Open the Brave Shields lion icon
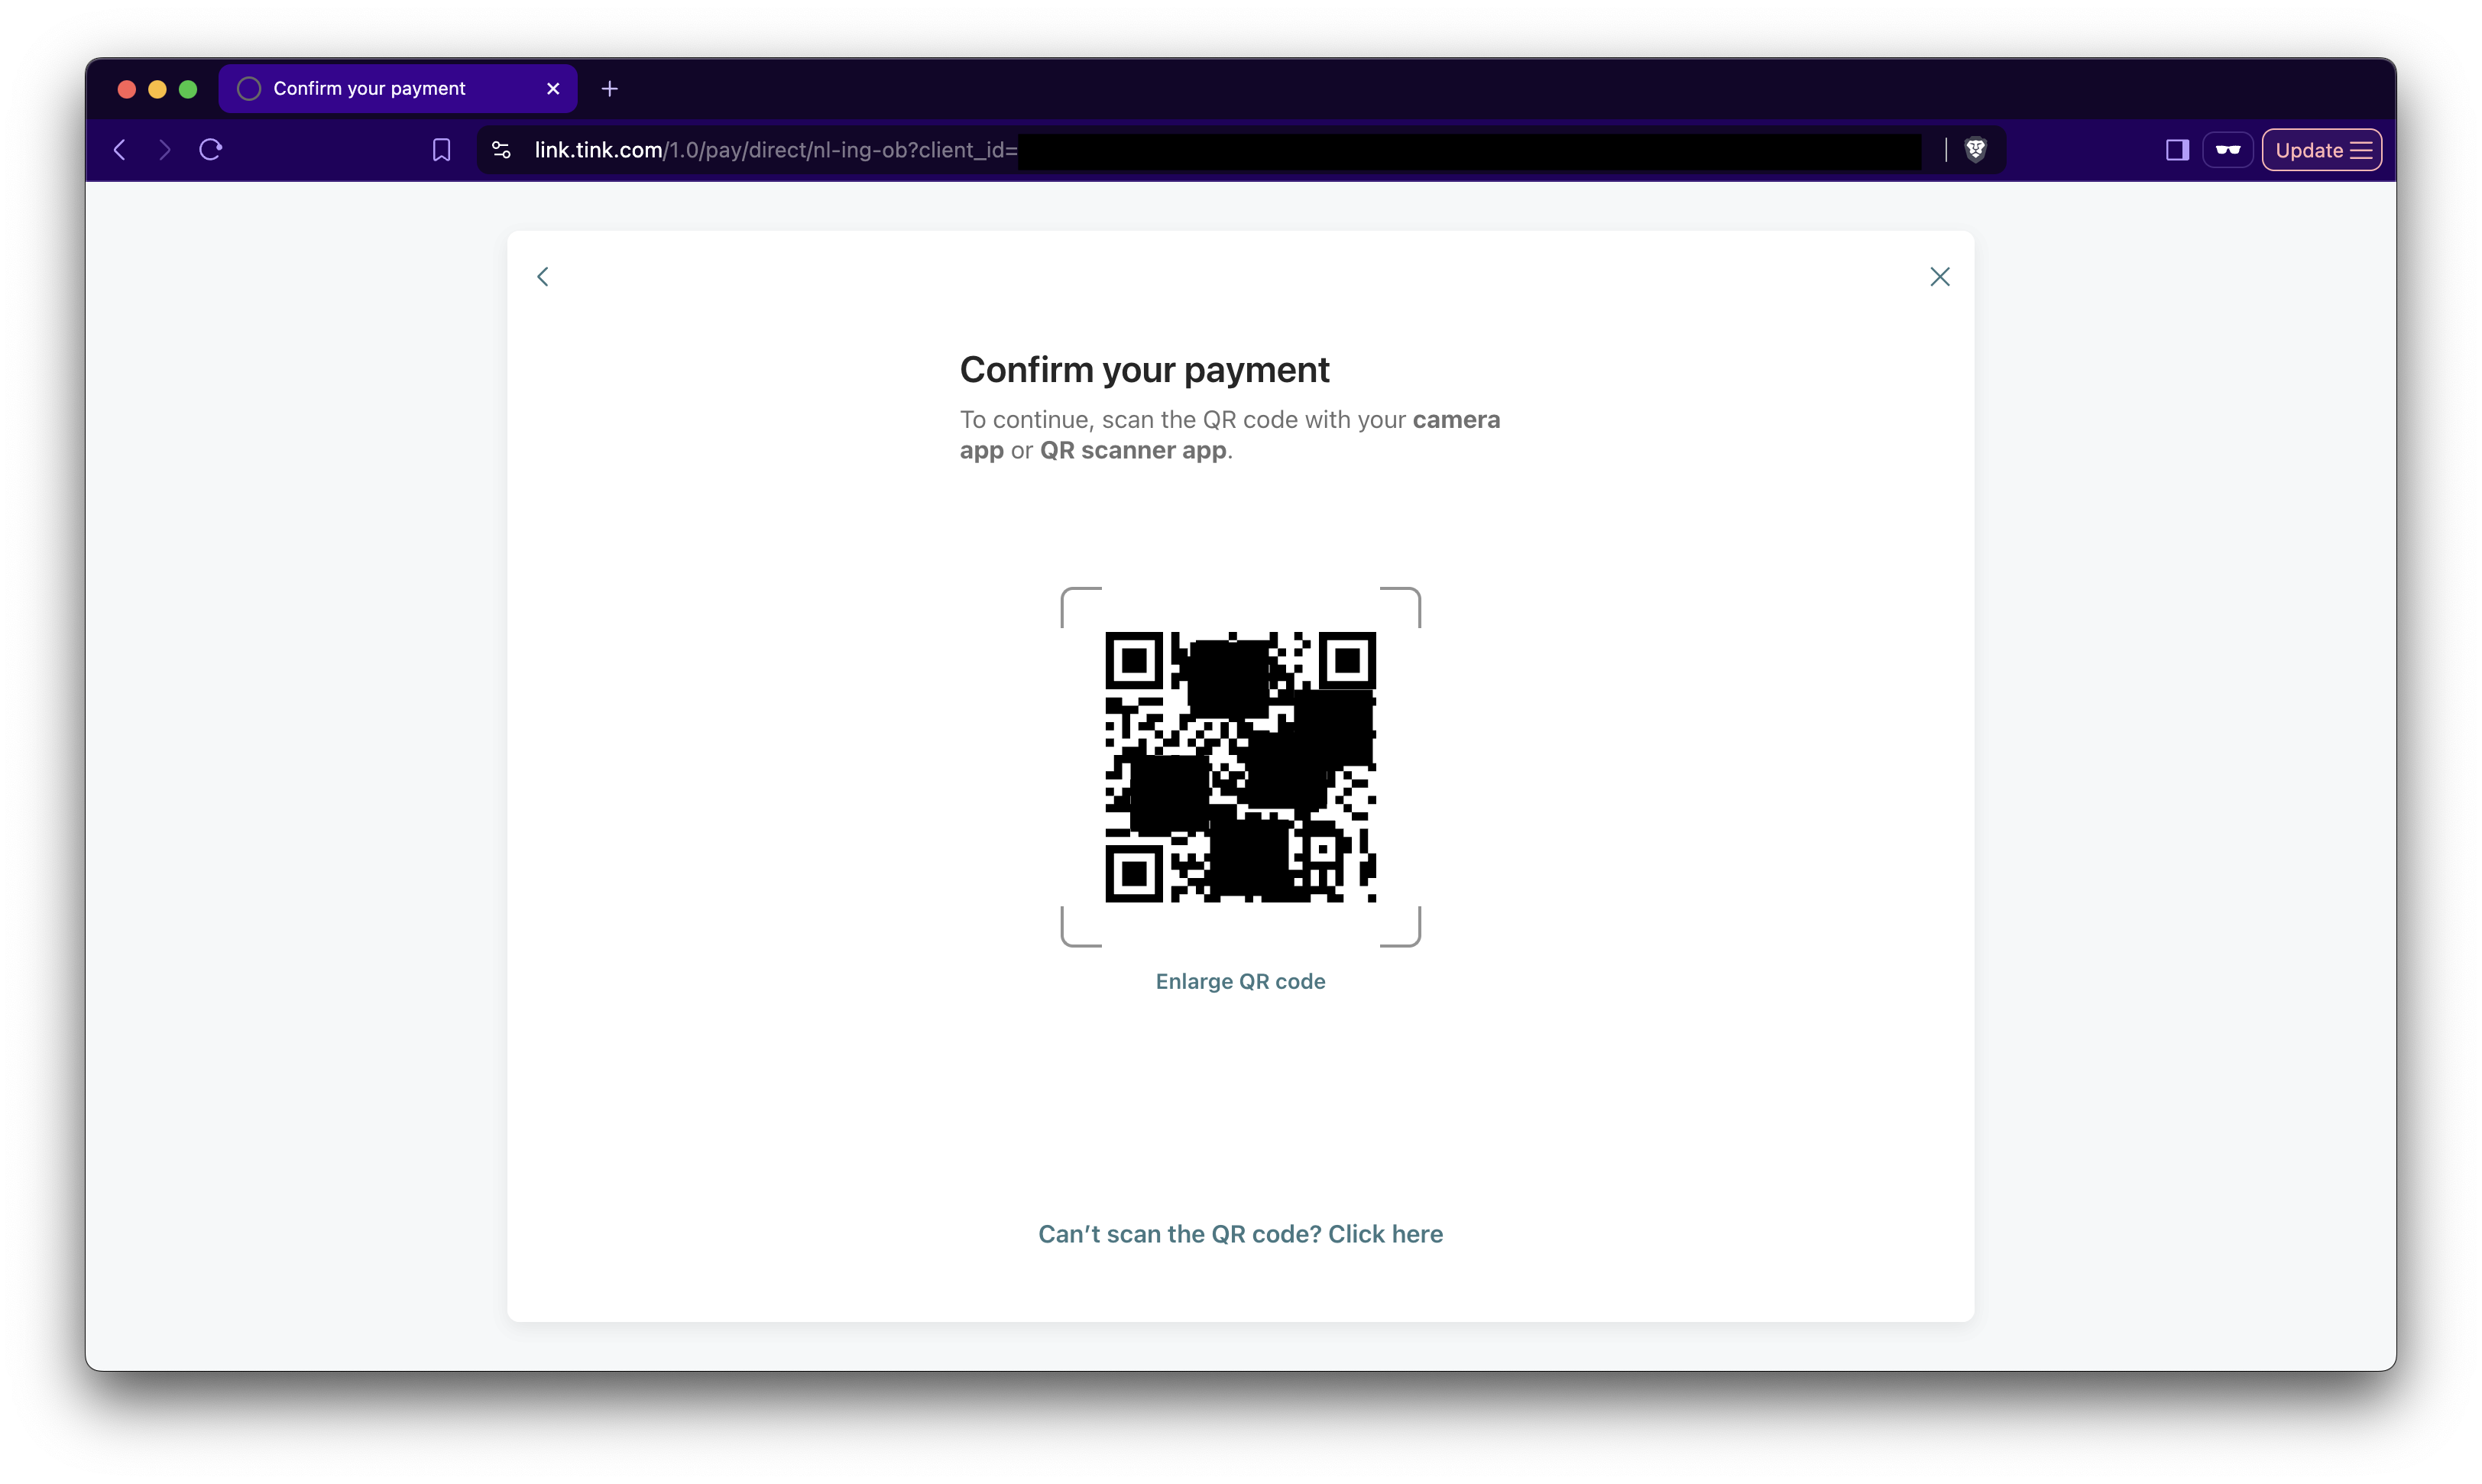2482x1484 pixels. tap(1975, 150)
